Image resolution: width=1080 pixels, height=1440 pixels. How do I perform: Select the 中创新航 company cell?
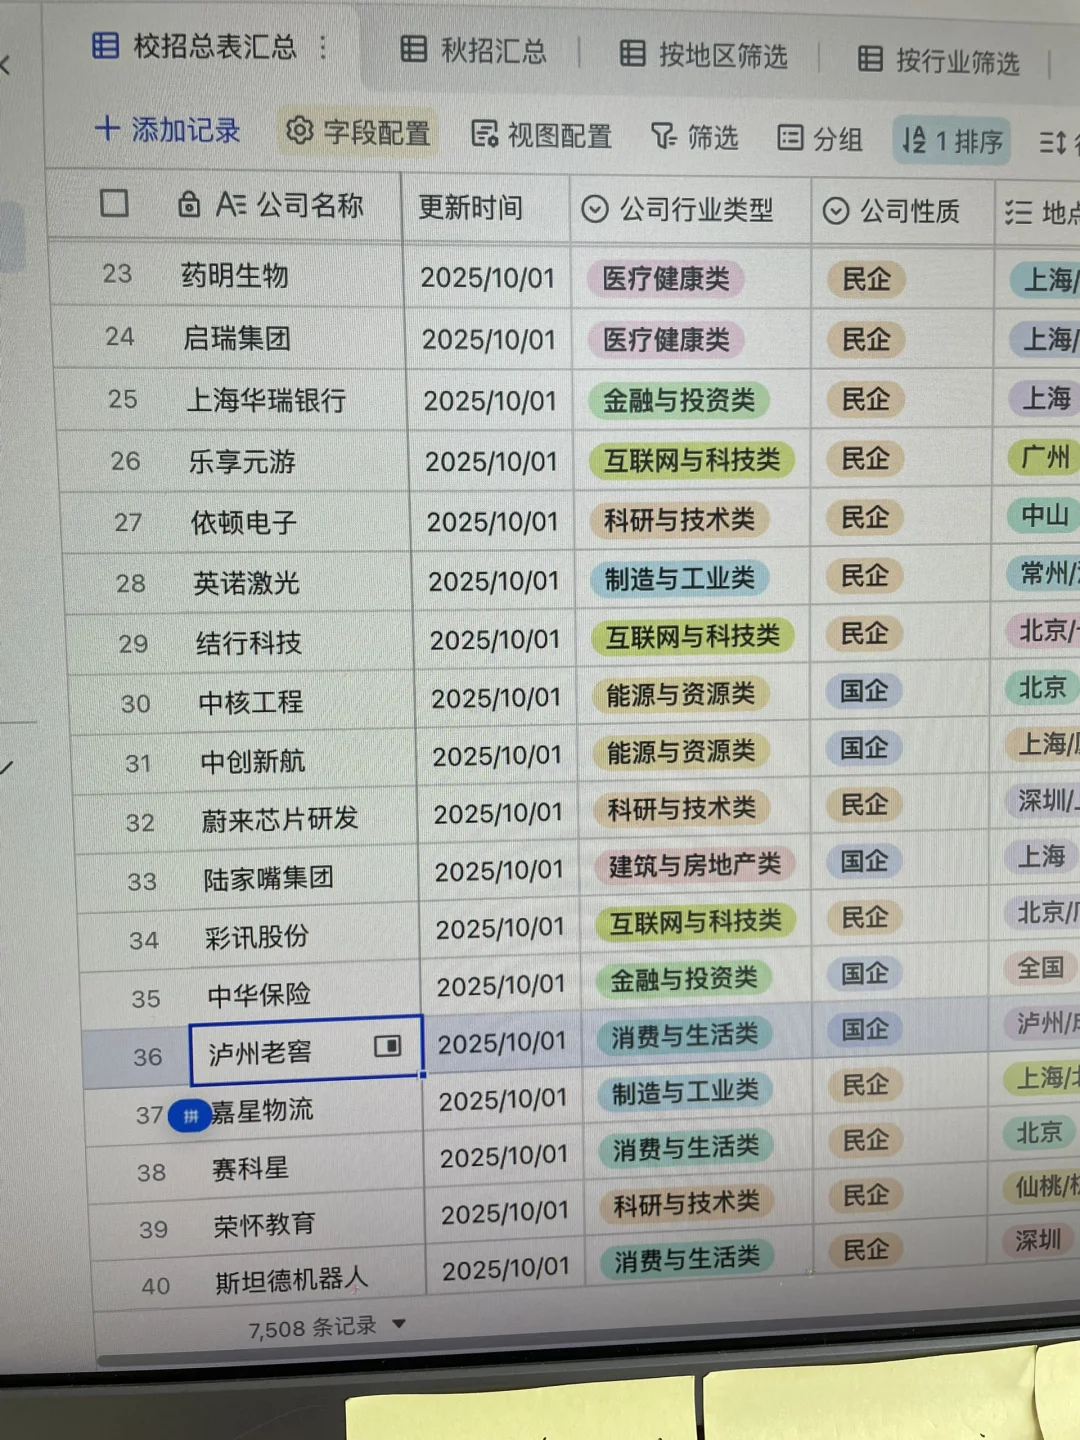(x=253, y=761)
